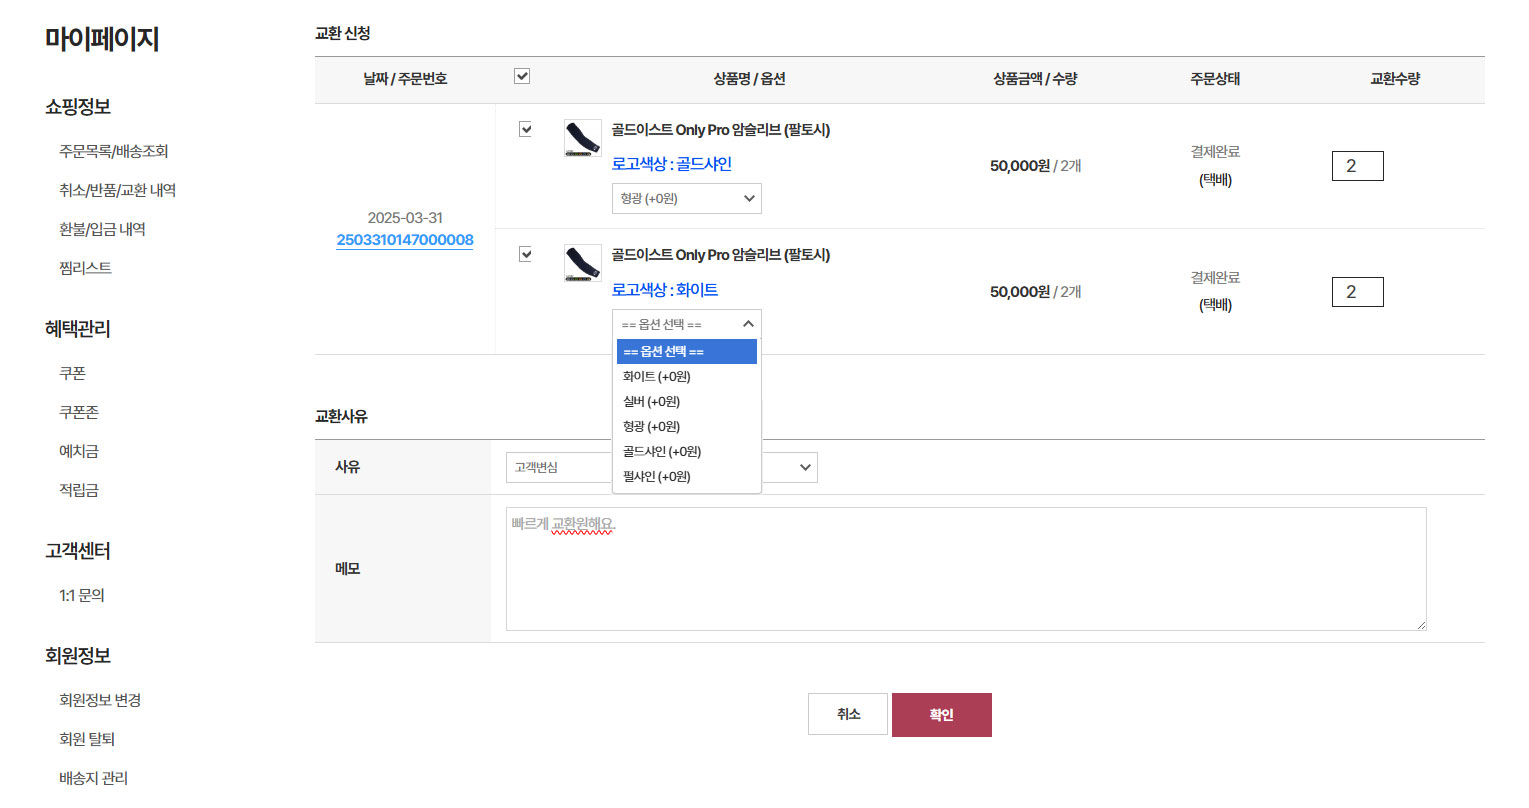This screenshot has height=808, width=1529.
Task: Uncheck the 화이트 product row checkbox
Action: pos(525,254)
